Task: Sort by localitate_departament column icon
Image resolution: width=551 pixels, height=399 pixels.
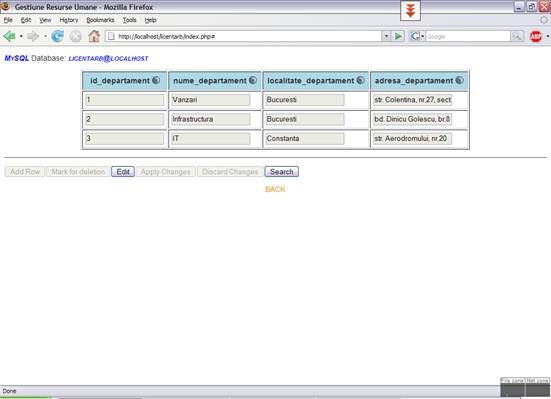Action: pos(361,81)
